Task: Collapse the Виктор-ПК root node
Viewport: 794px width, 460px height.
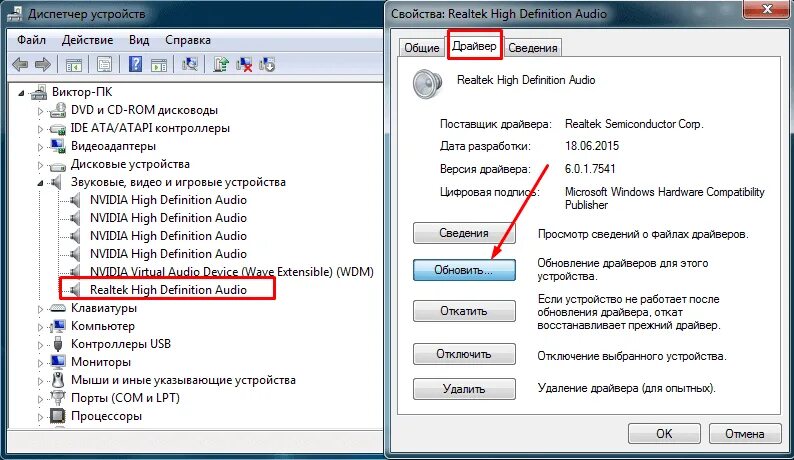Action: 21,93
